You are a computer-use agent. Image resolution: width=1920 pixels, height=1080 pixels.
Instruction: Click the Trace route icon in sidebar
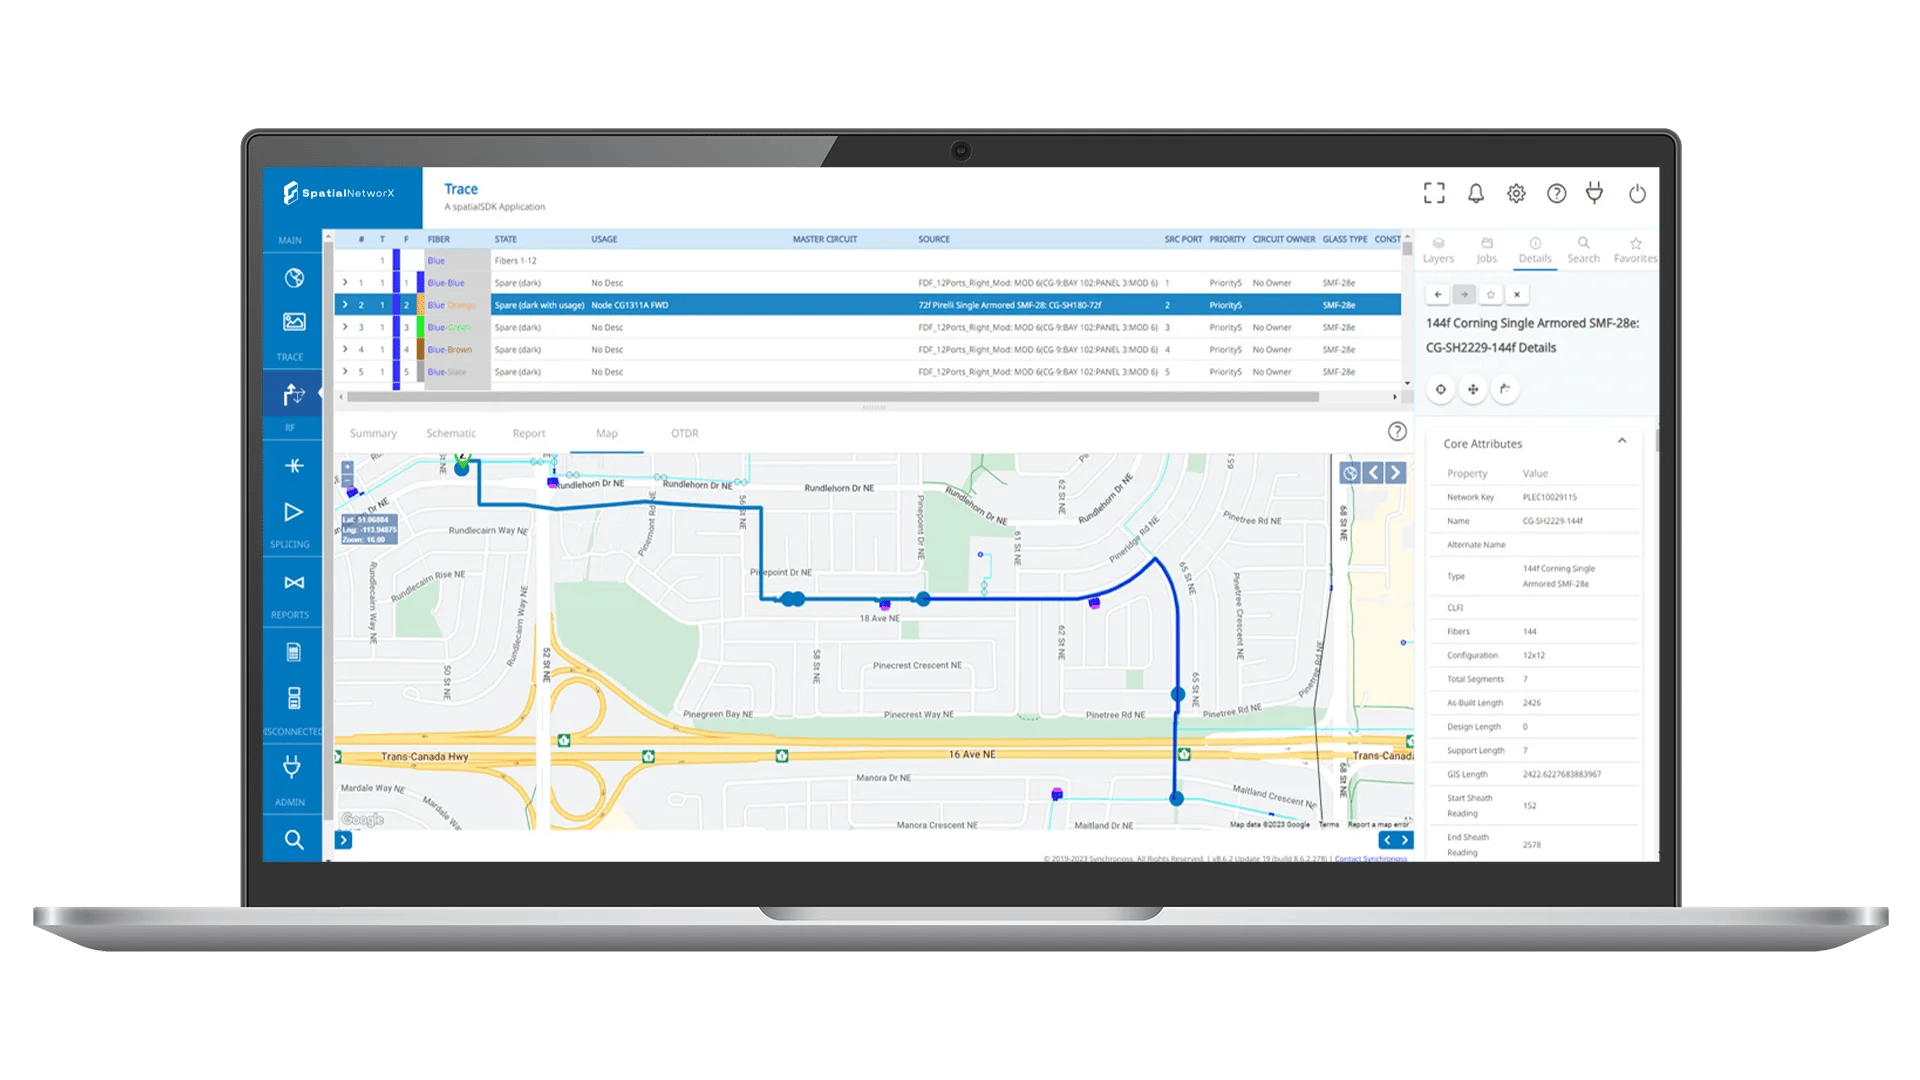tap(293, 395)
